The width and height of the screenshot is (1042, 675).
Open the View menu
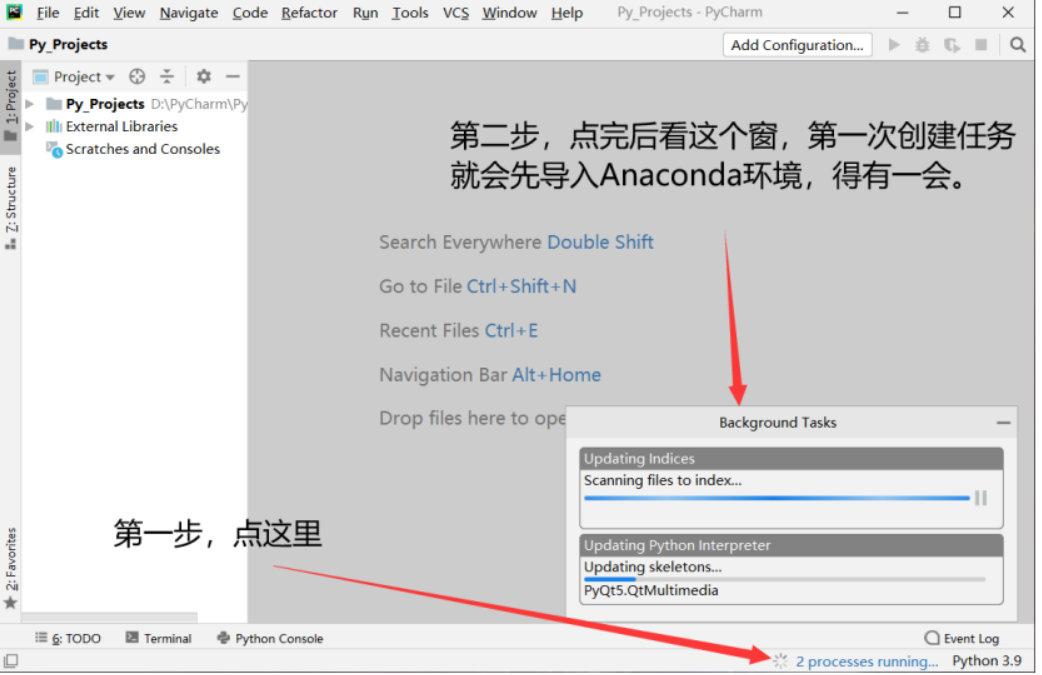129,13
